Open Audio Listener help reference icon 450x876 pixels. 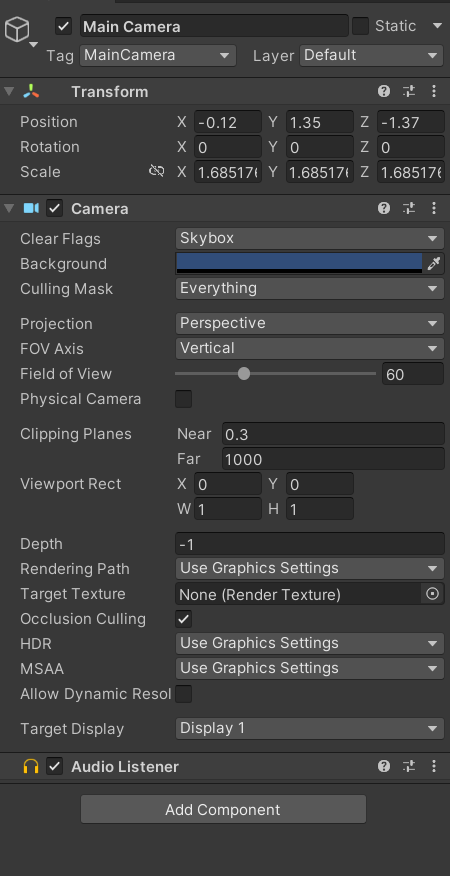tap(383, 766)
